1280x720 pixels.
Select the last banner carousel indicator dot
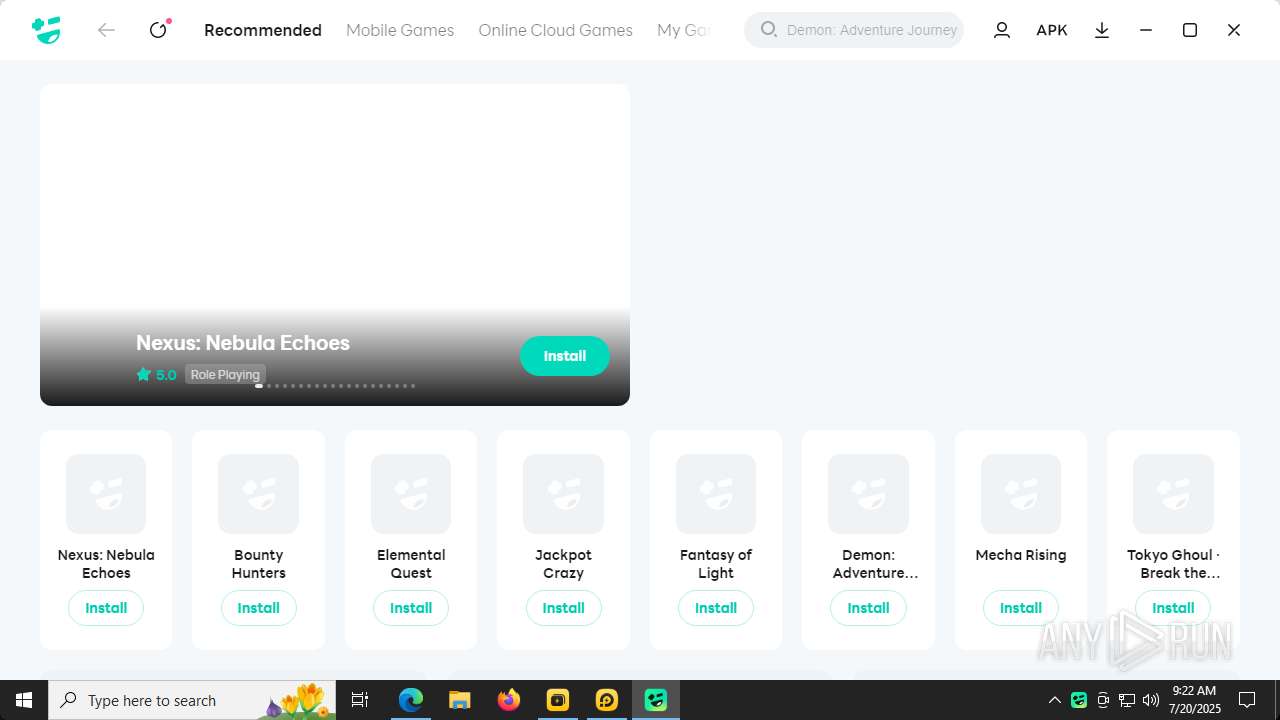coord(413,386)
